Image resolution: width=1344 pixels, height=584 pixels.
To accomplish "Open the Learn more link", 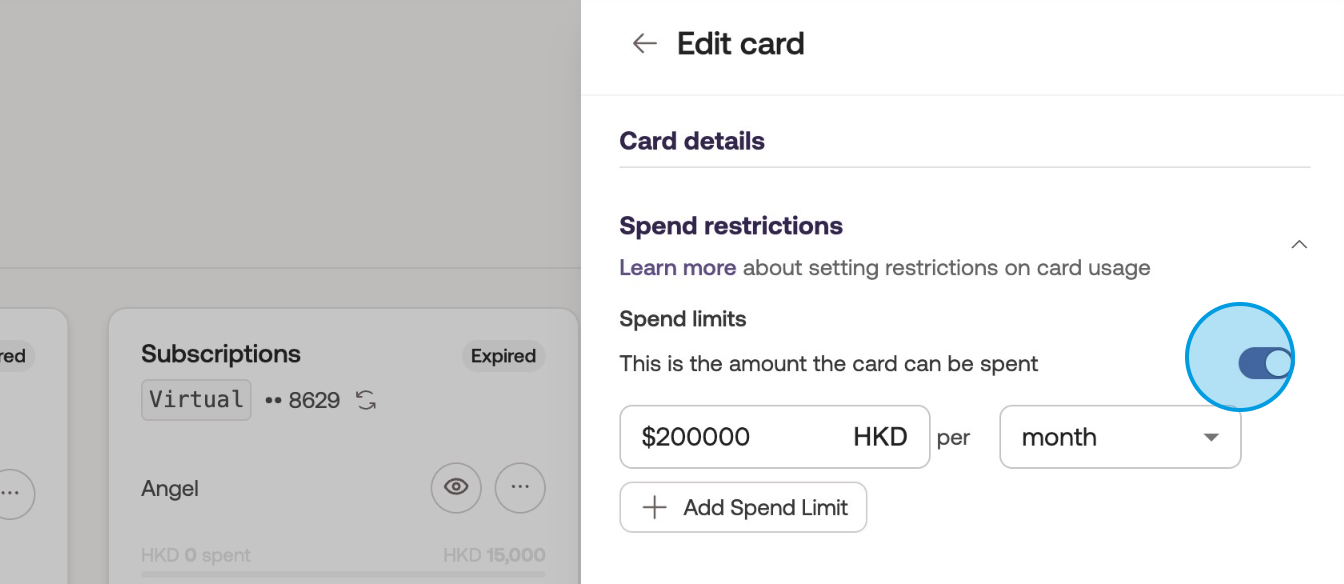I will click(677, 268).
